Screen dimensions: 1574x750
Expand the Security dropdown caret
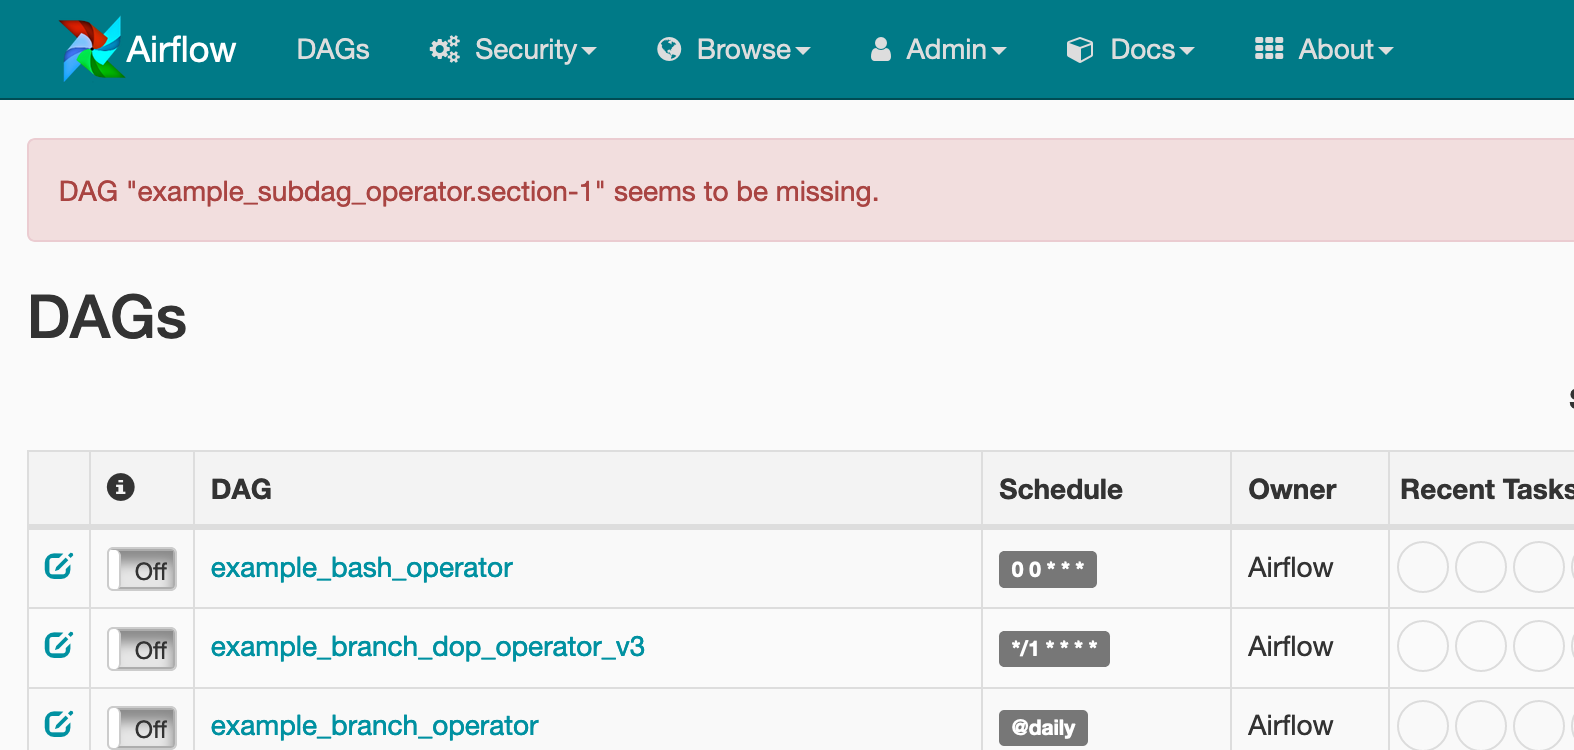[x=589, y=51]
